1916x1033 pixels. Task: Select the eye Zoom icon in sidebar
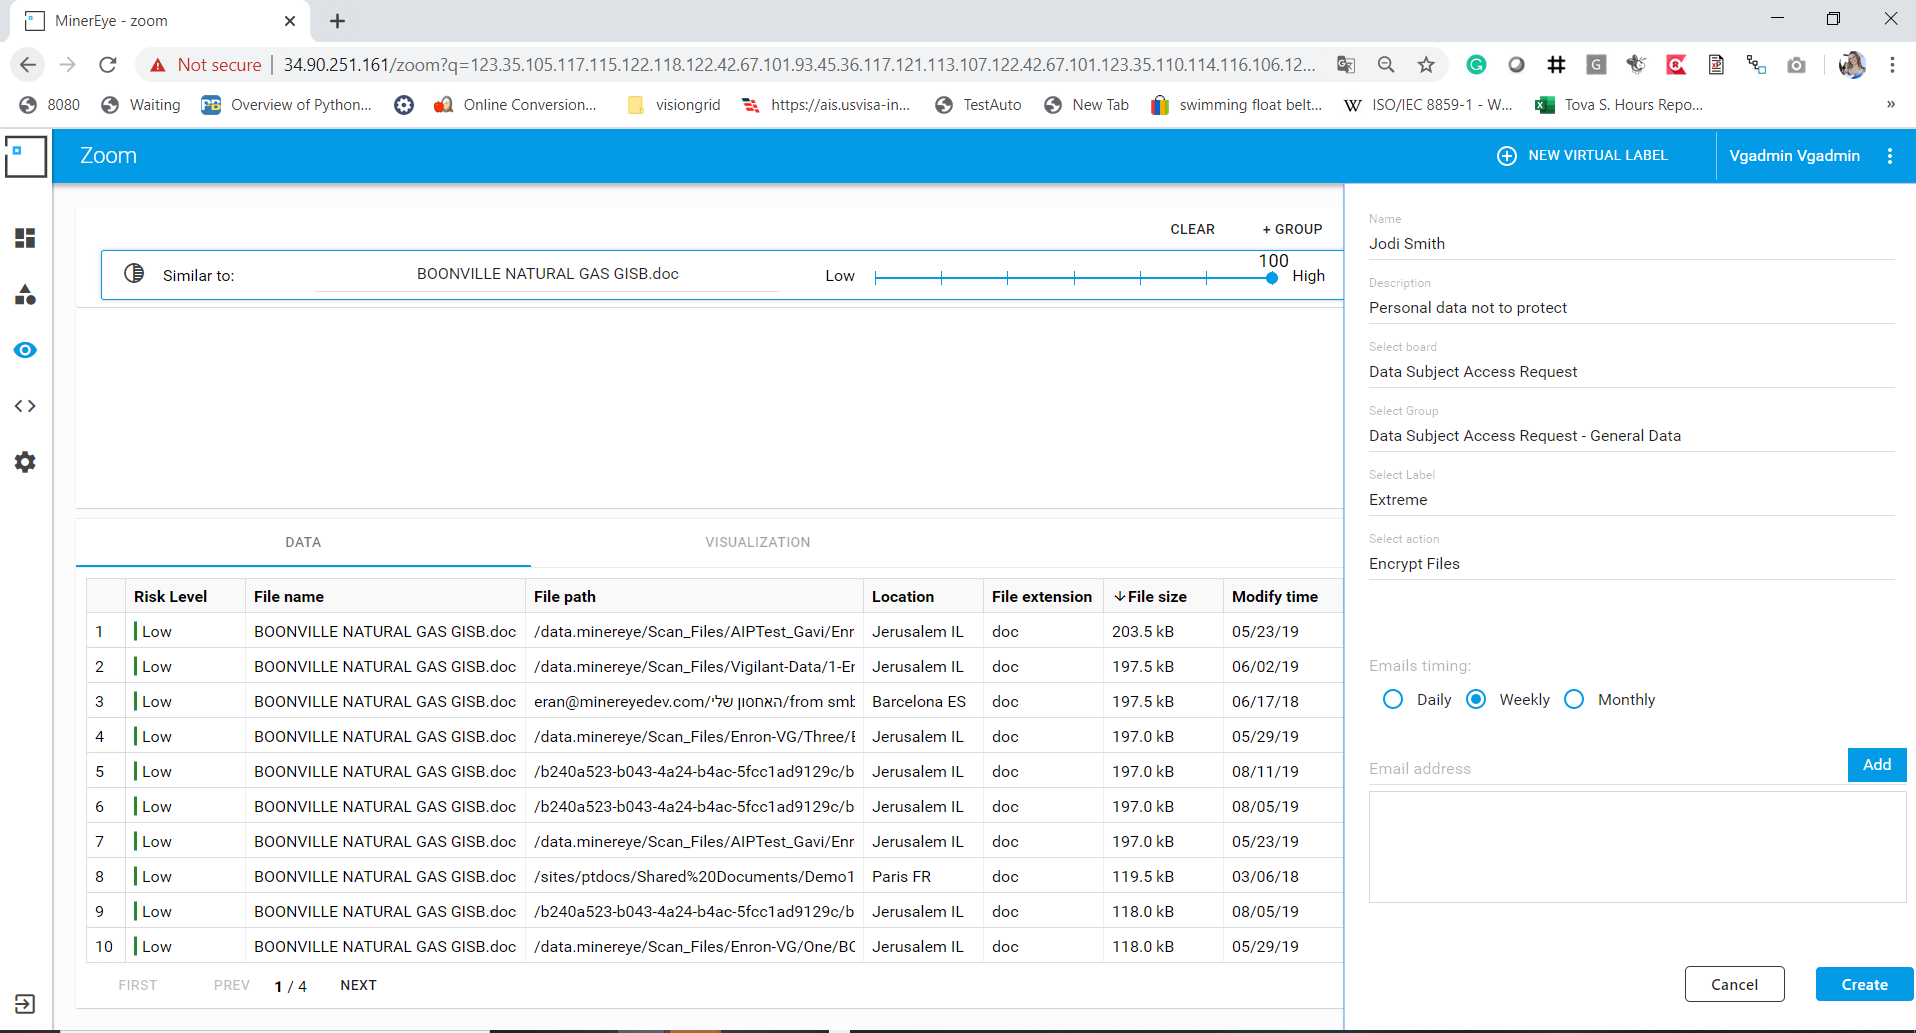[25, 350]
